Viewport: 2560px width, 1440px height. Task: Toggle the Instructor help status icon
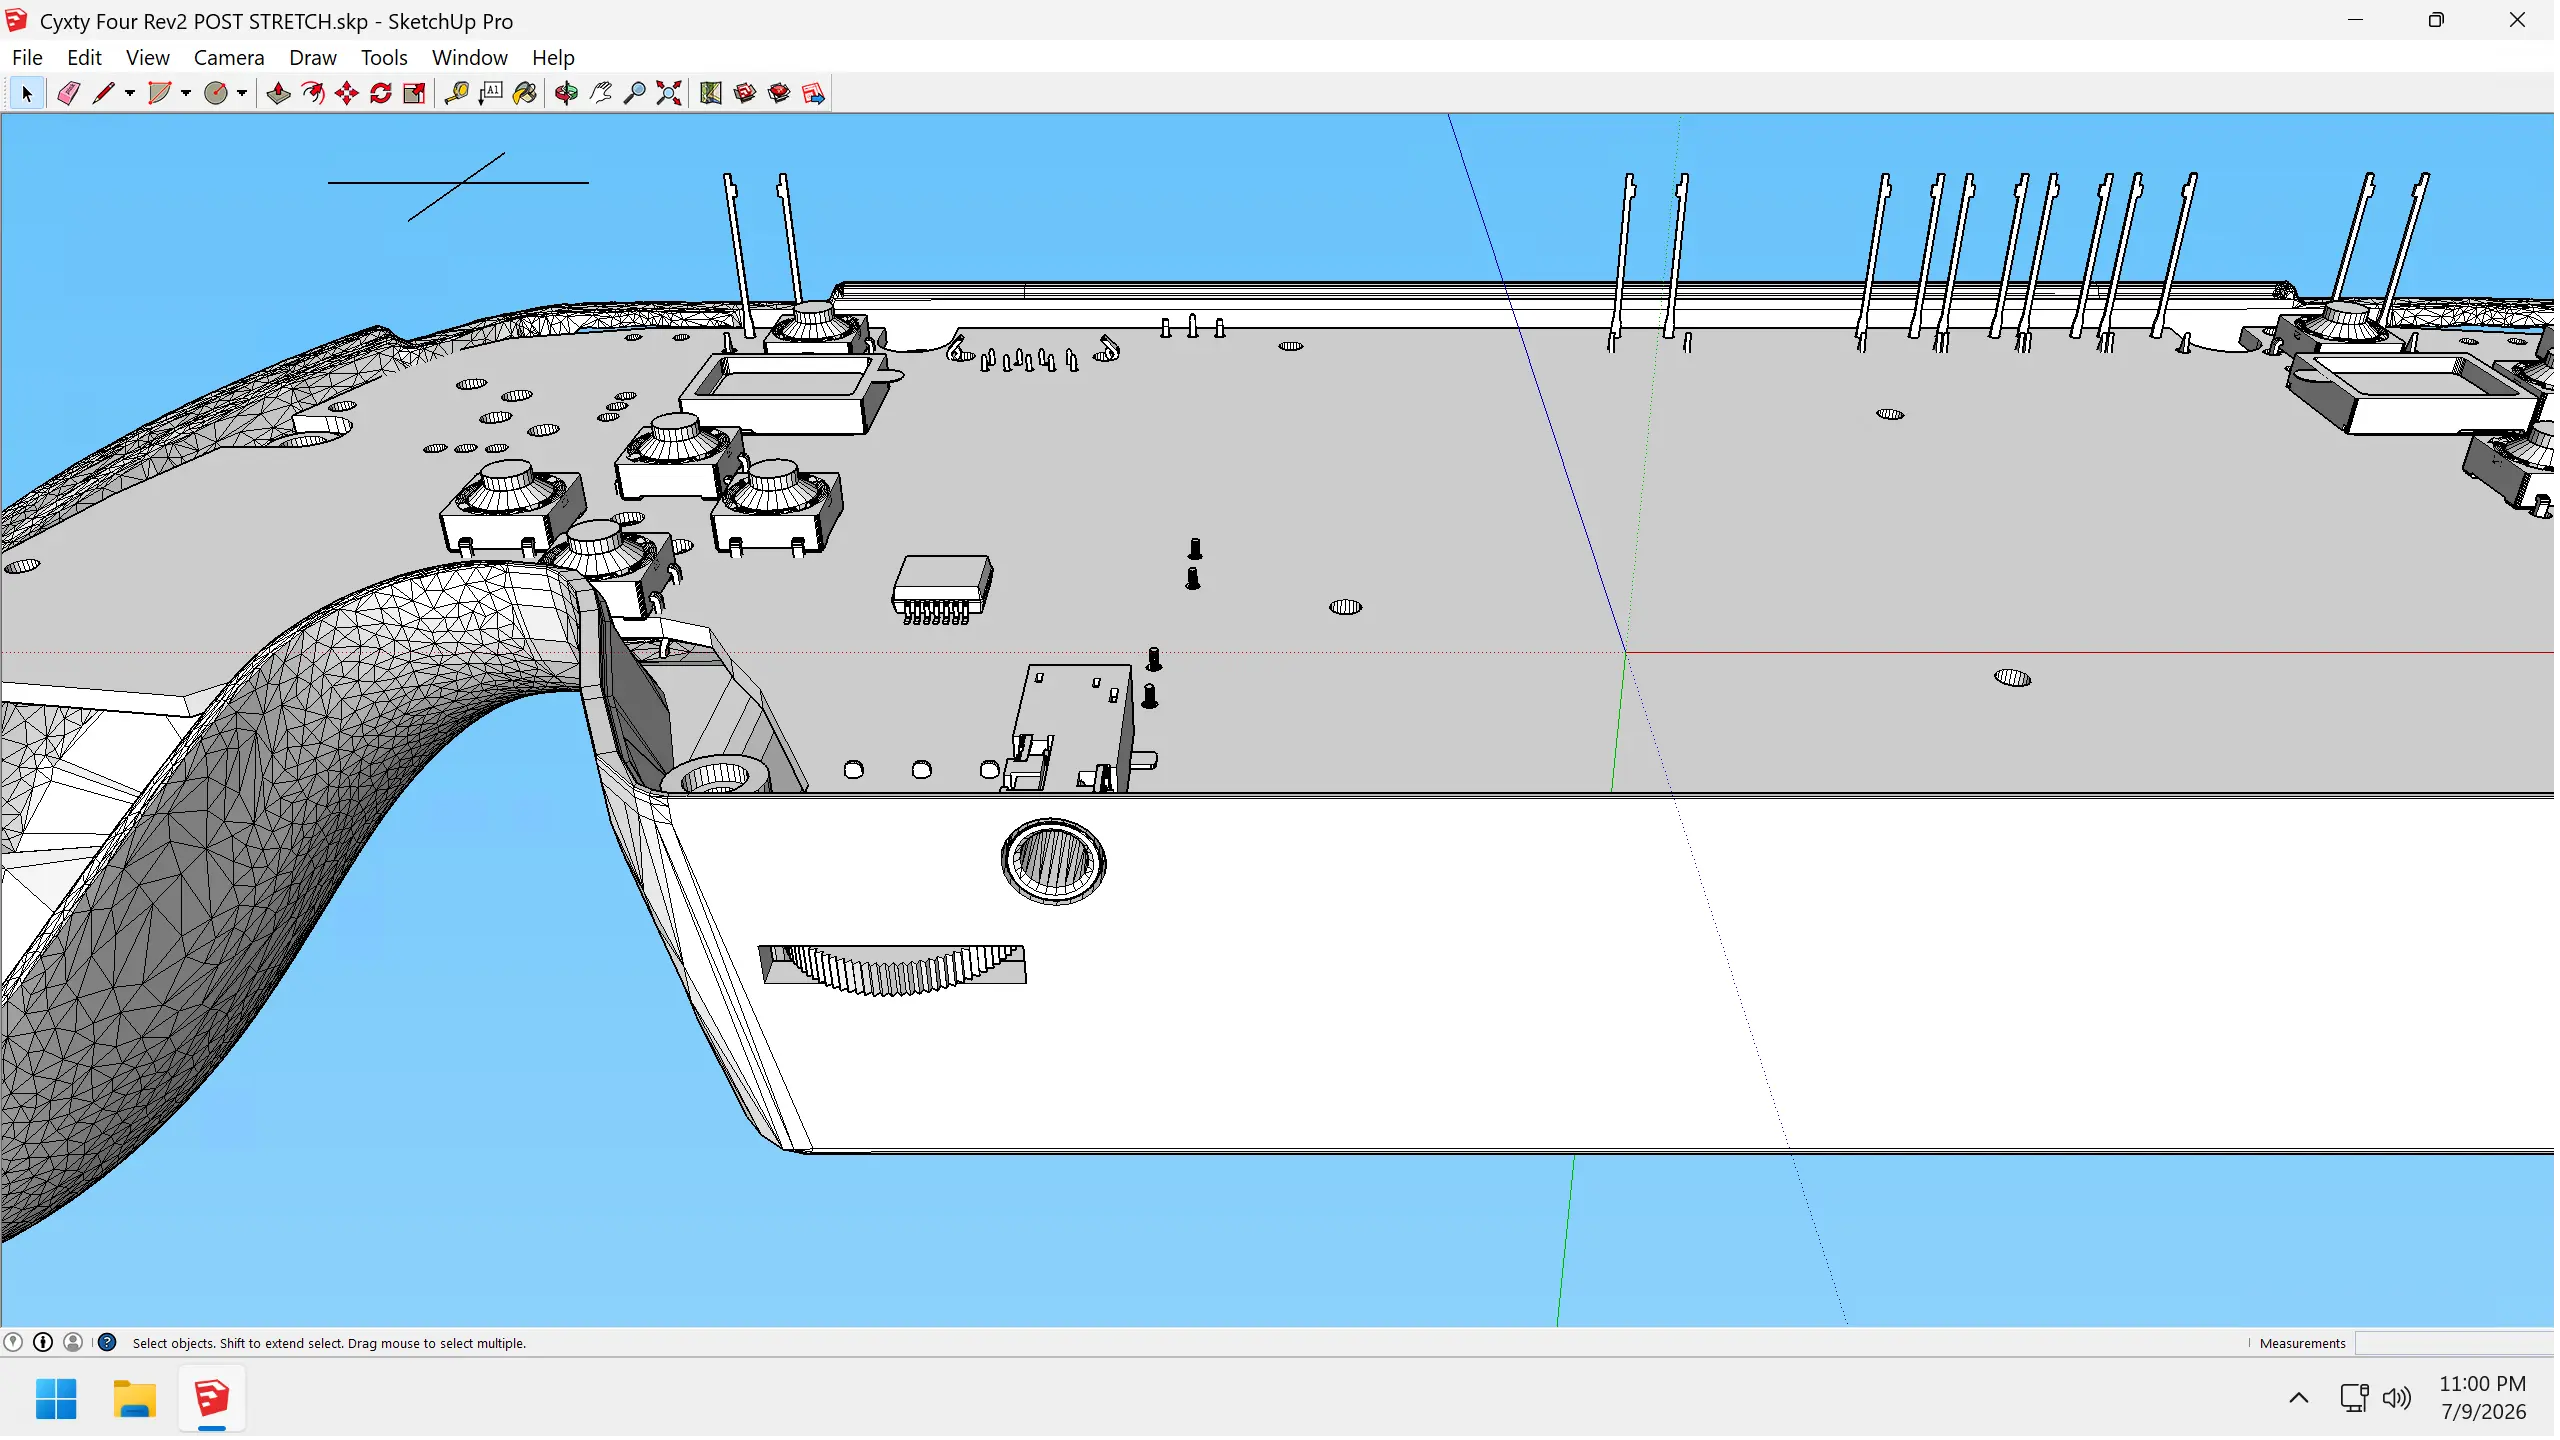107,1345
